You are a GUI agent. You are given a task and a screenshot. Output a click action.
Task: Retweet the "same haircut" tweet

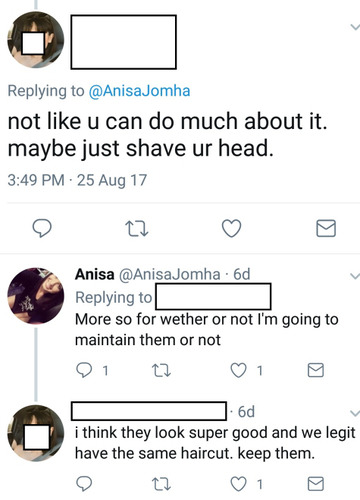pos(161,484)
